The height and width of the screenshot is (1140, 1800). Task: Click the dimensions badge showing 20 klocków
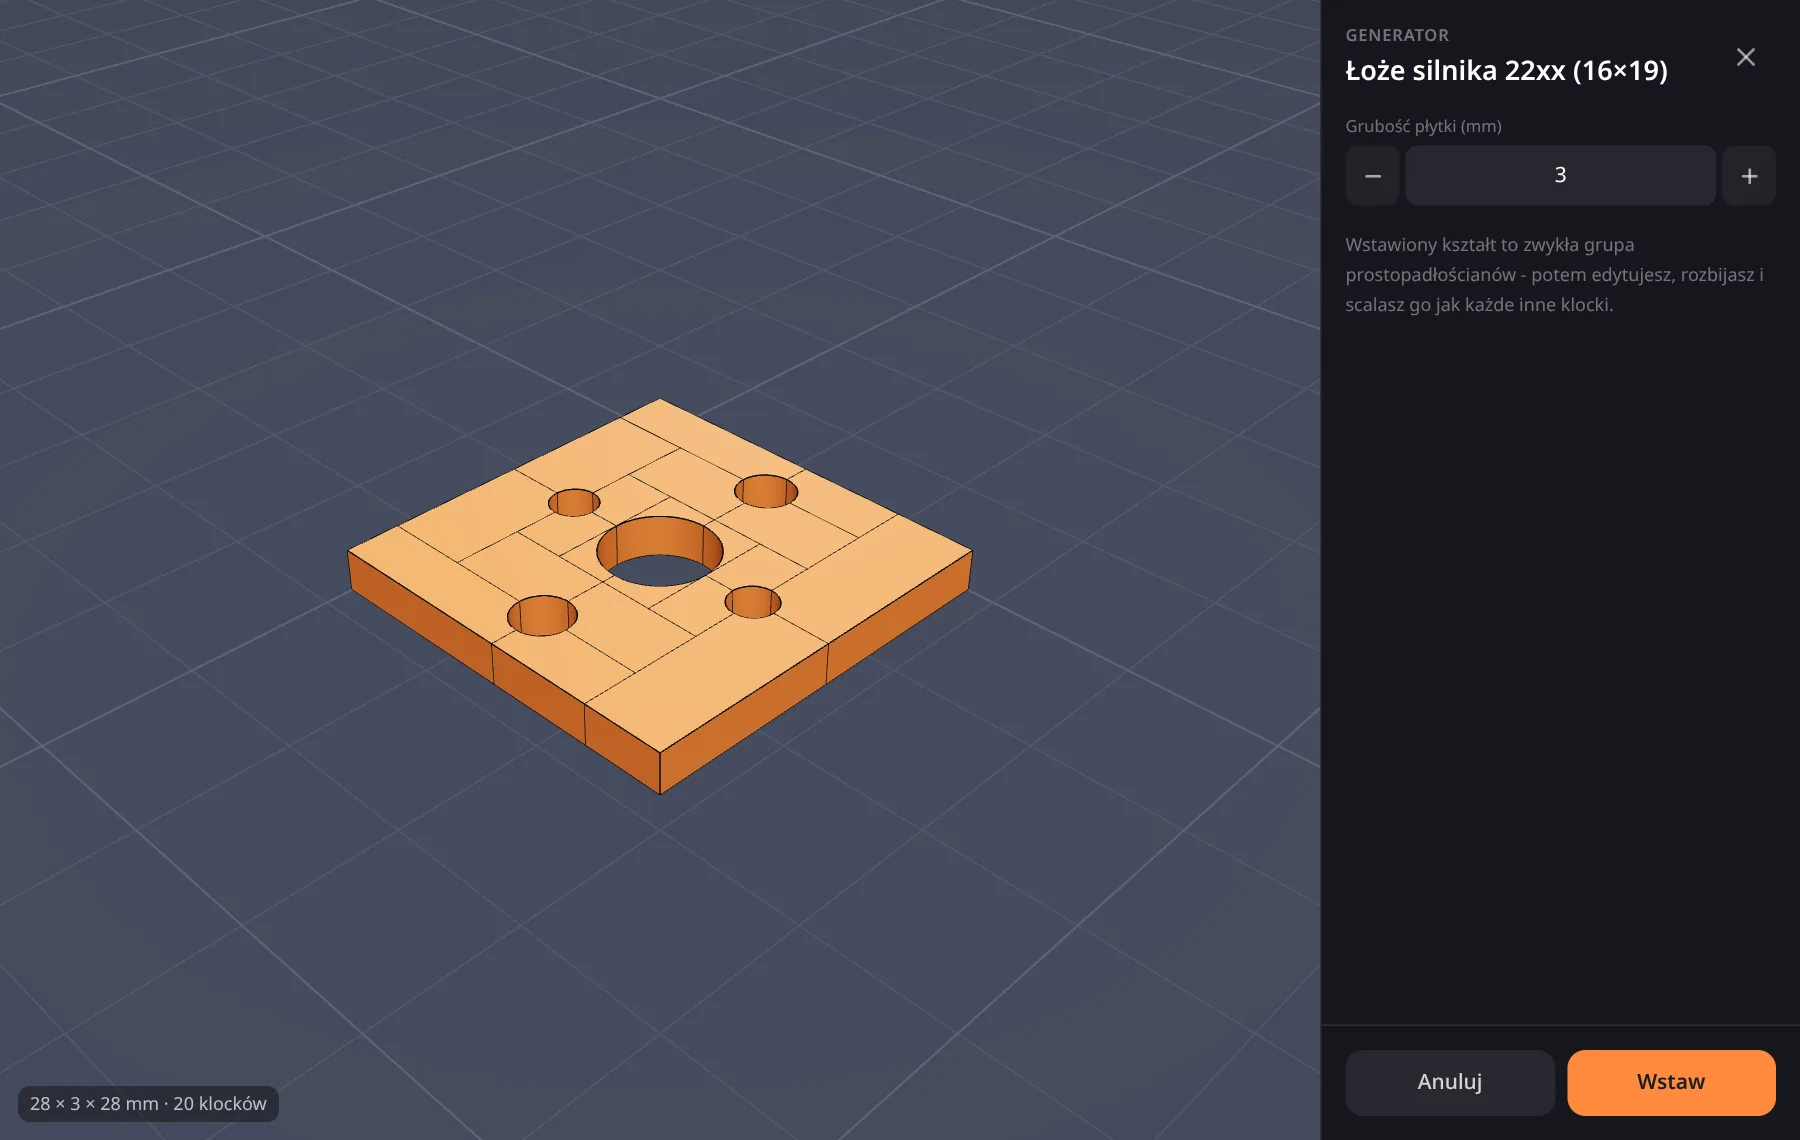148,1104
